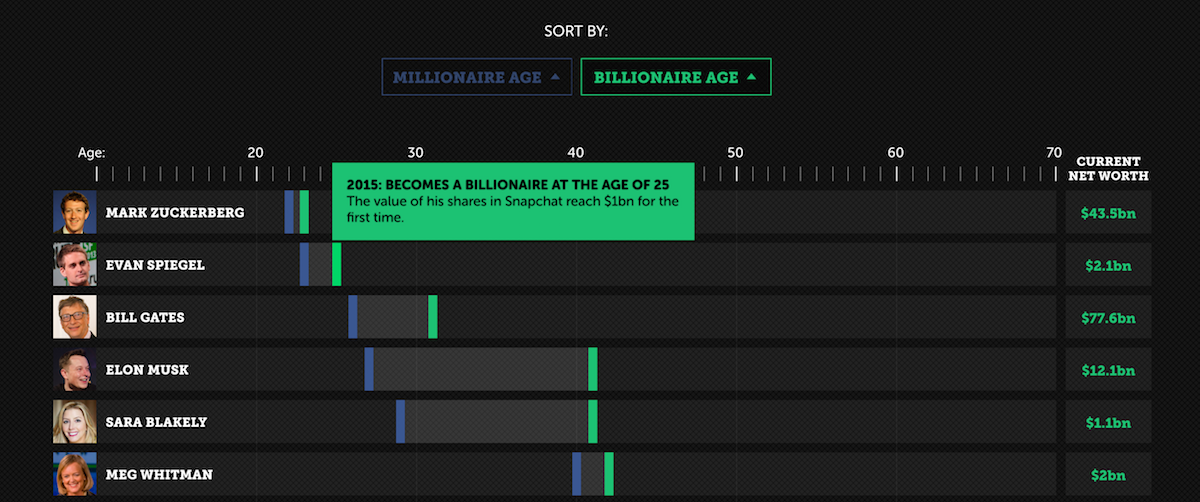The image size is (1200, 502).
Task: Click Meg Whitman's profile photo
Action: point(75,475)
